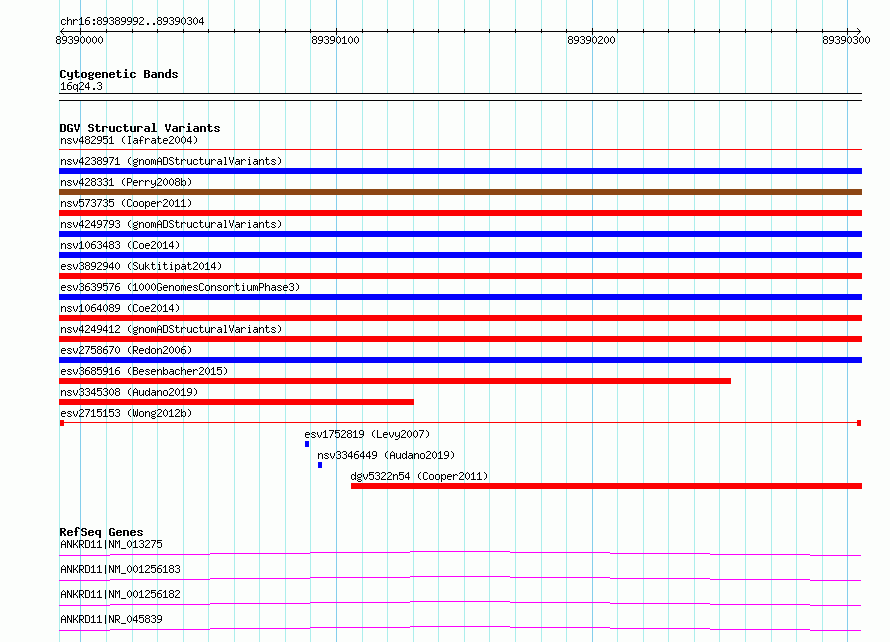Screen dimensions: 890x642
Task: Open variant esv2715153 (Wong2012b) label
Action: [x=126, y=413]
